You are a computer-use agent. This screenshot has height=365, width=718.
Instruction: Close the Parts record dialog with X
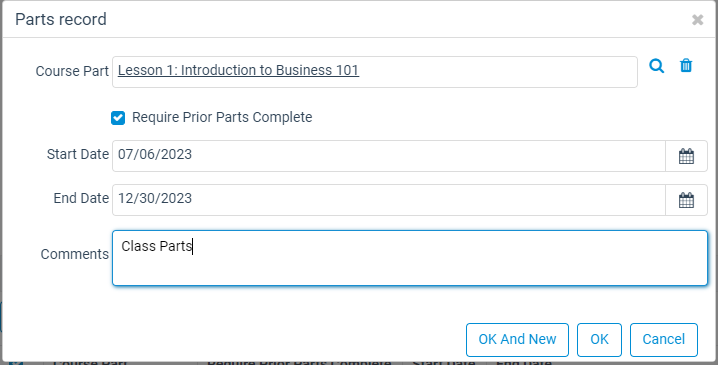[697, 20]
